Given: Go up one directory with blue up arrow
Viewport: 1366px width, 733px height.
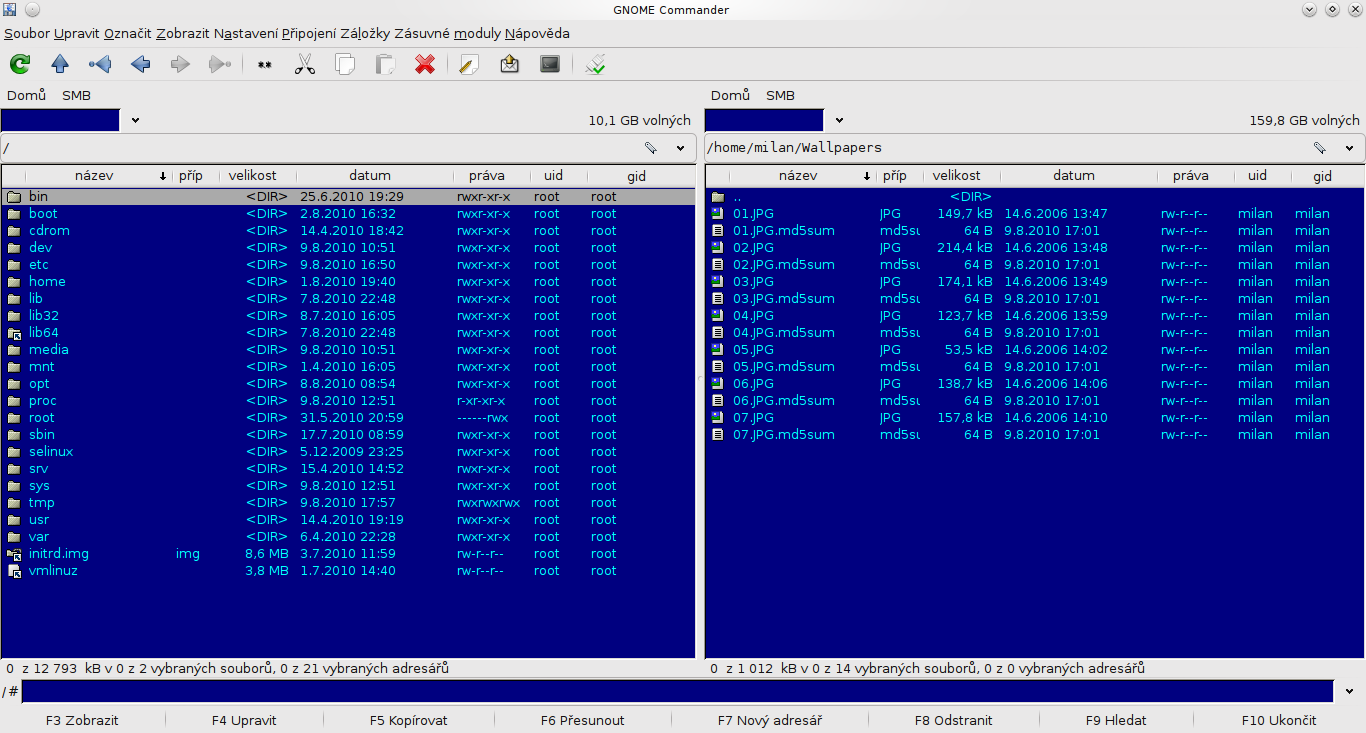Looking at the screenshot, I should (x=60, y=65).
